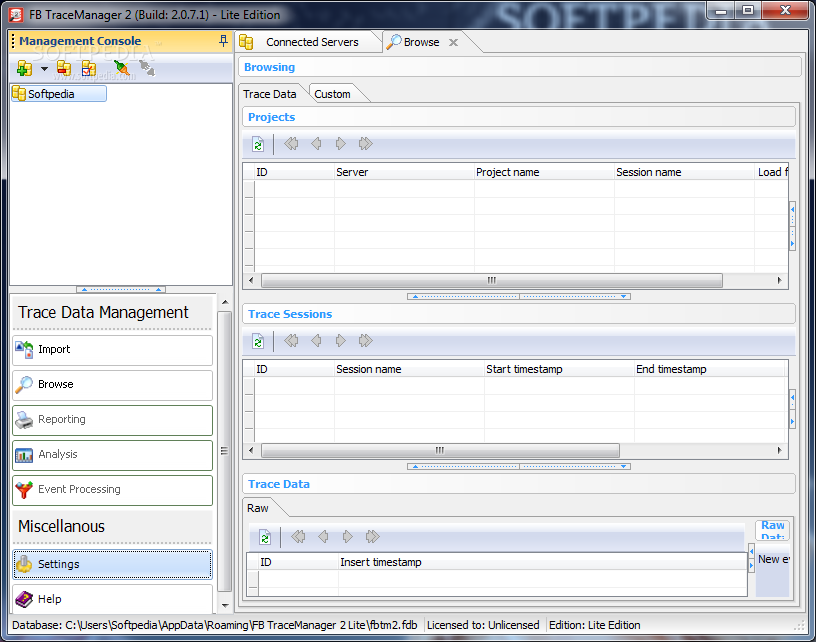Click the Reporting button

coord(112,419)
